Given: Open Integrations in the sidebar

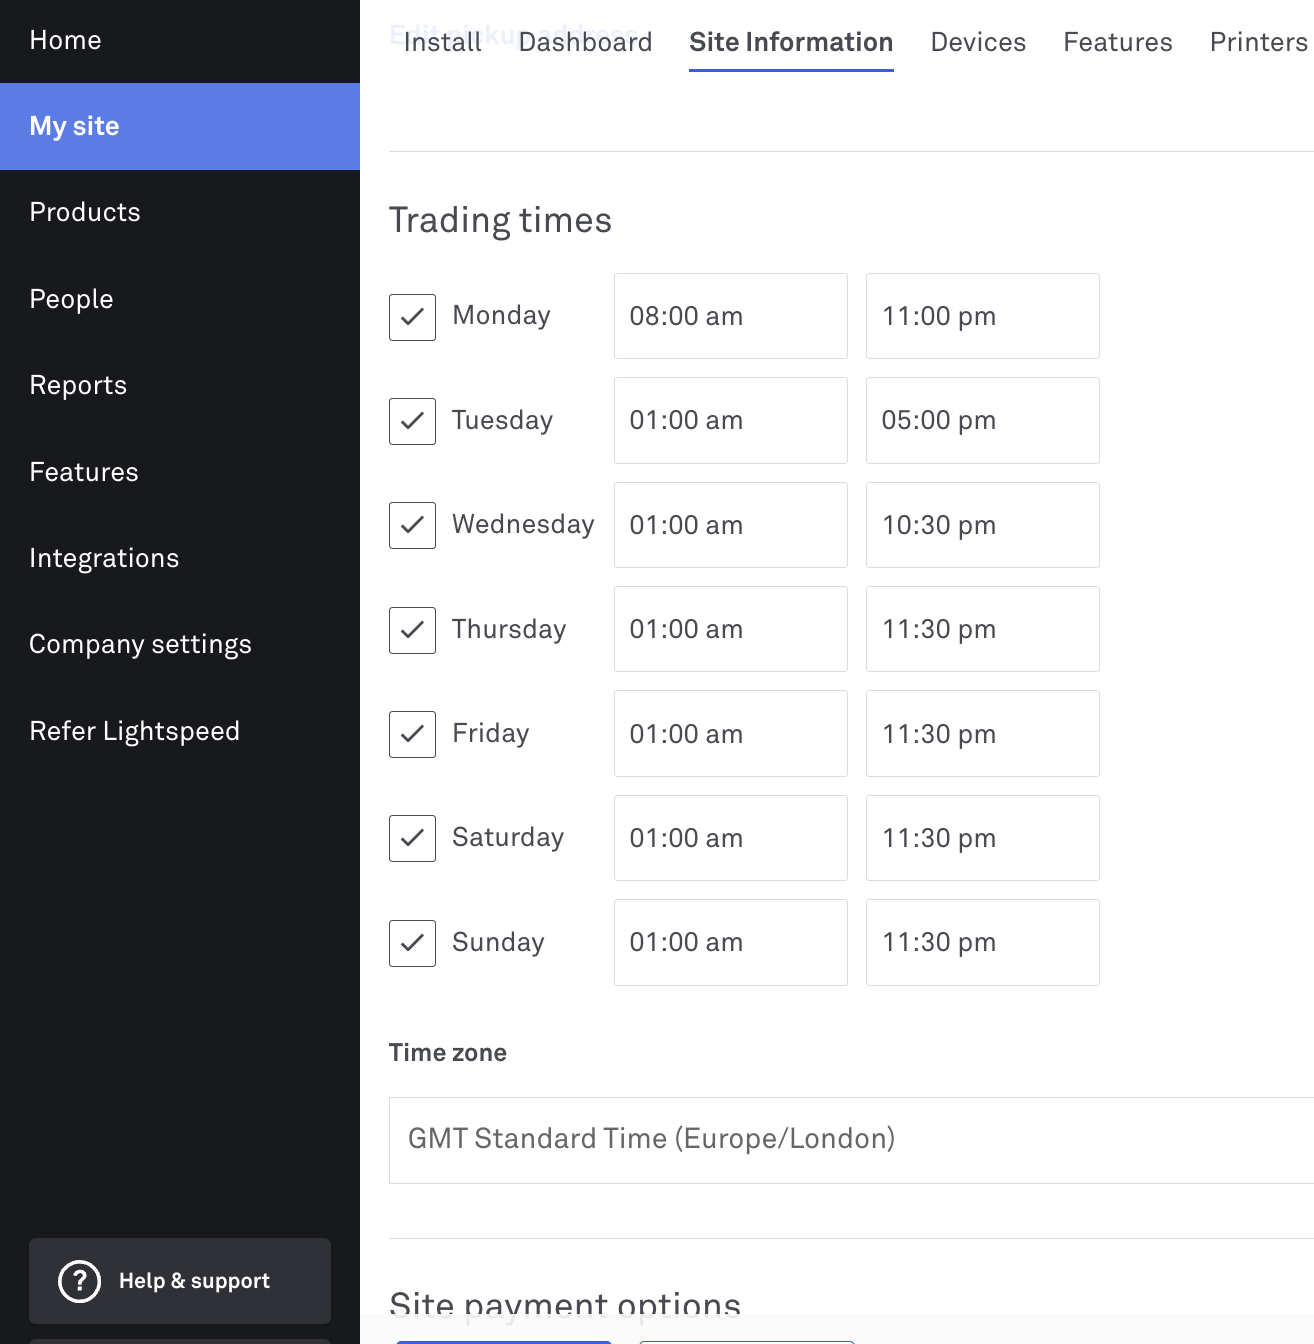Looking at the screenshot, I should pos(180,558).
